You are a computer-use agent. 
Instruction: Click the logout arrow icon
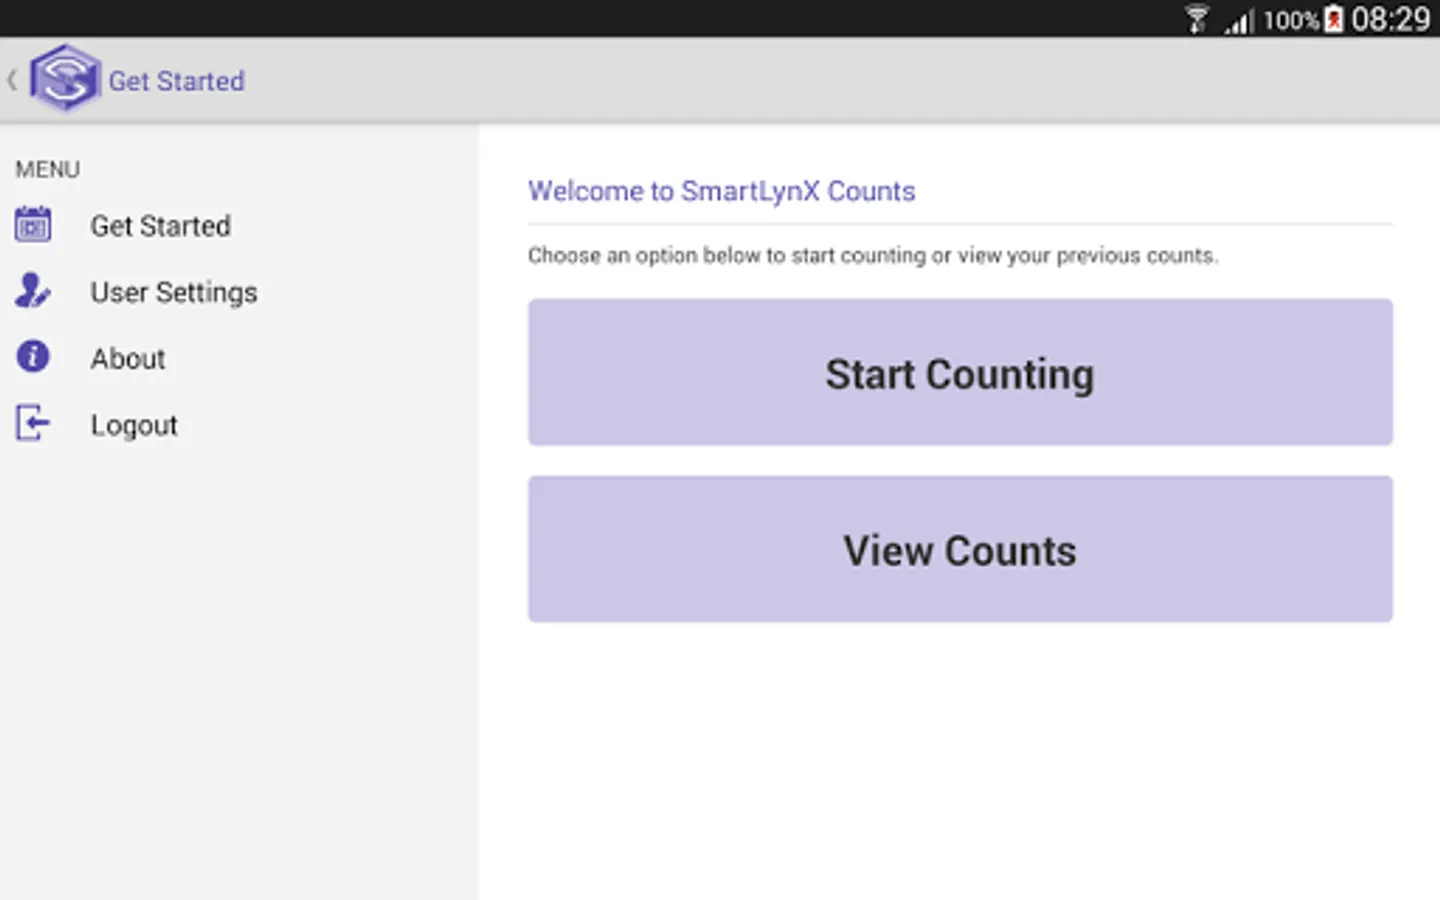click(x=33, y=423)
